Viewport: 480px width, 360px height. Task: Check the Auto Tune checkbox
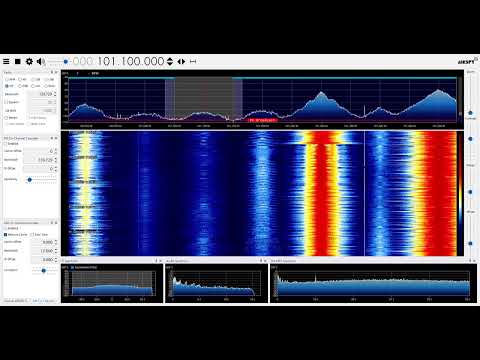32,235
